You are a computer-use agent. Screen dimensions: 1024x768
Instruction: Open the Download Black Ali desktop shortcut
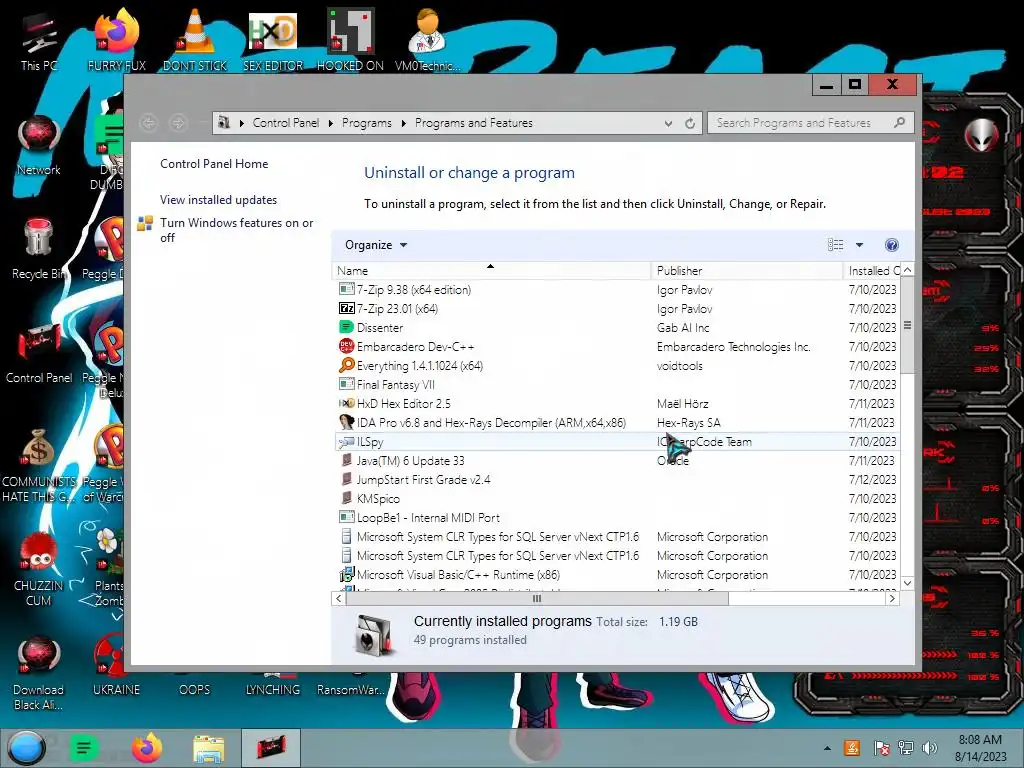pos(39,673)
